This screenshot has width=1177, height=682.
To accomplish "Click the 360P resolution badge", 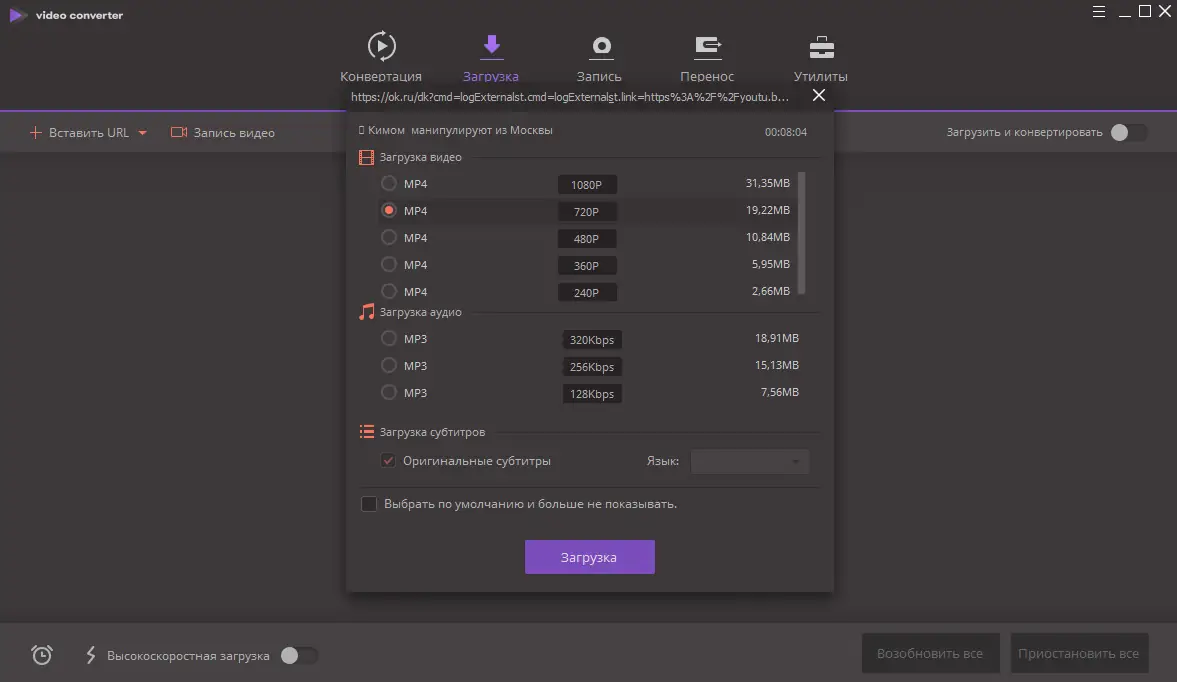I will pos(587,266).
